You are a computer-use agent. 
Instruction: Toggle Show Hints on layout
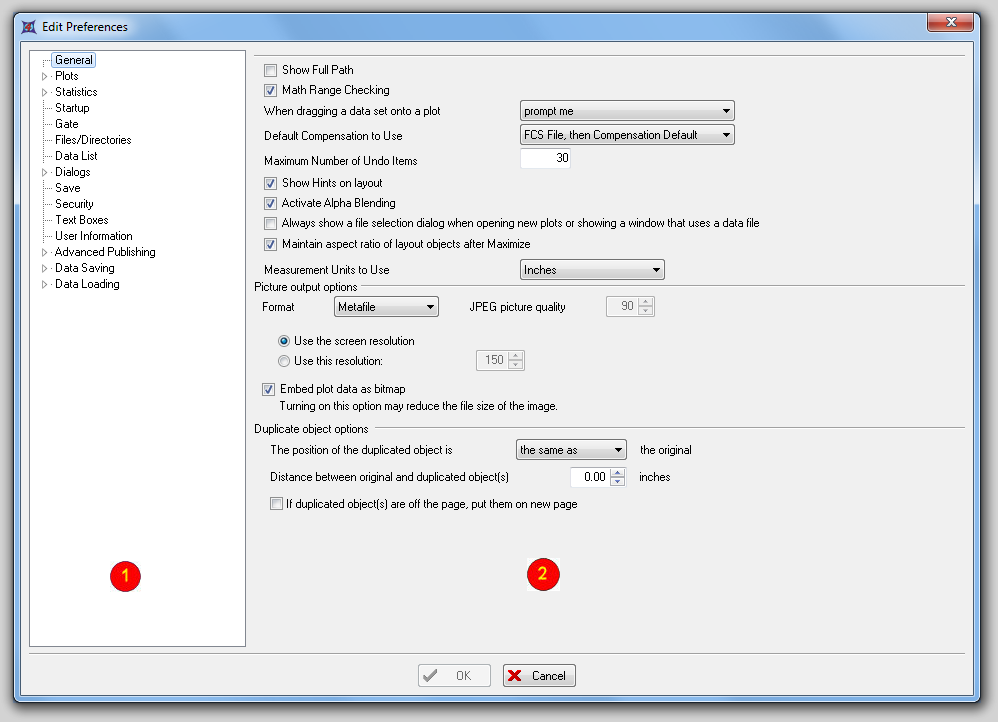click(x=271, y=183)
